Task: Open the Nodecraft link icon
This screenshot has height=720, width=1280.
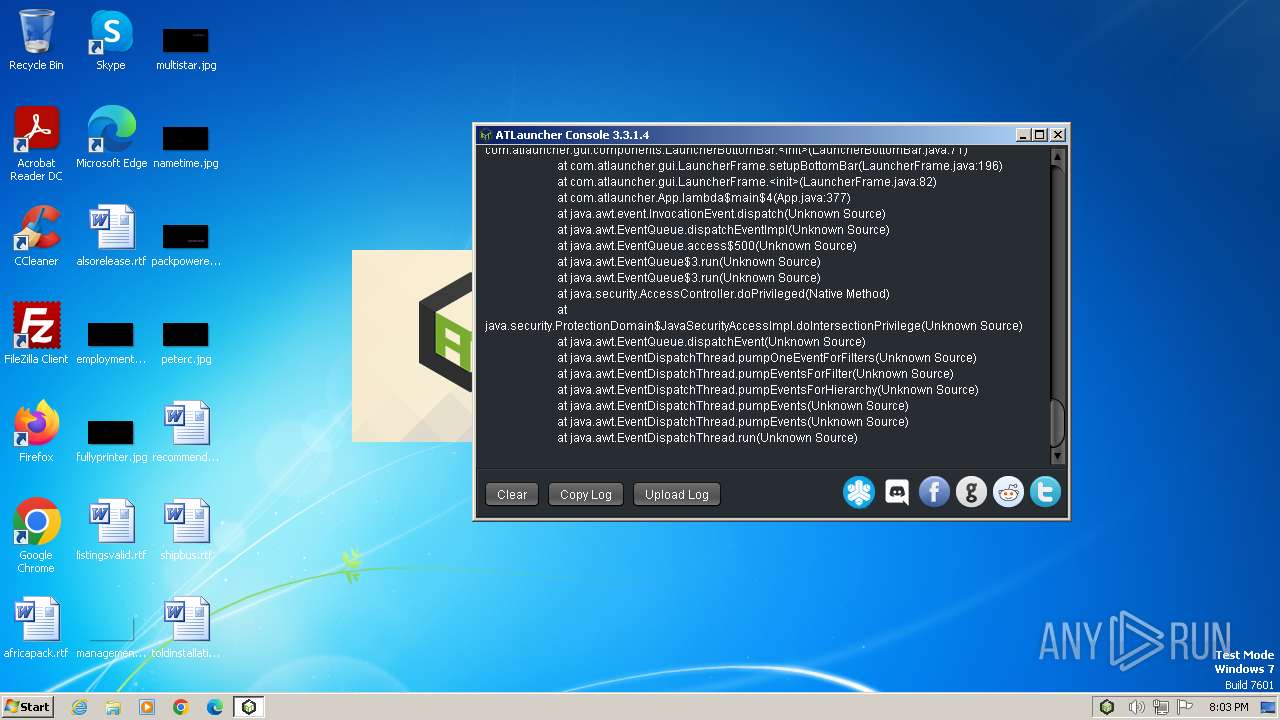Action: [x=859, y=492]
